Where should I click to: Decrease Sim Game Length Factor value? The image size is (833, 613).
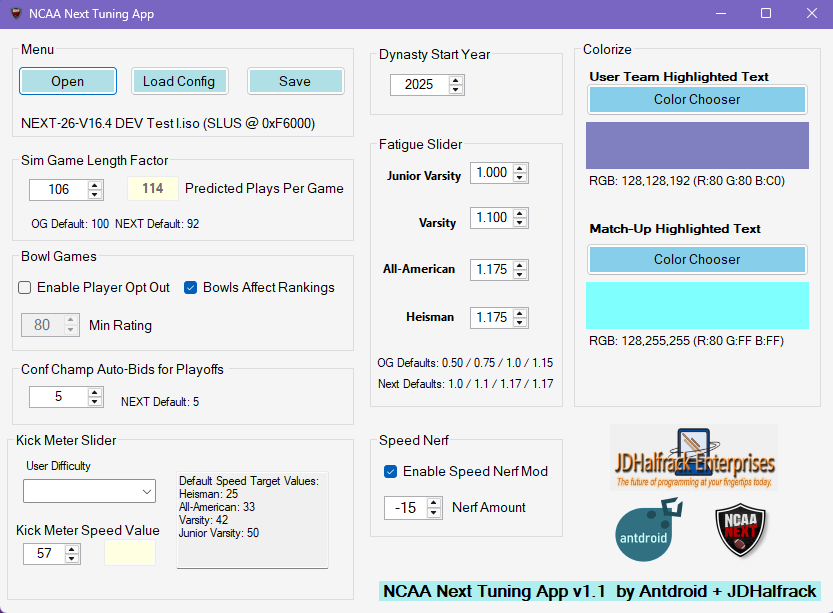coord(95,194)
